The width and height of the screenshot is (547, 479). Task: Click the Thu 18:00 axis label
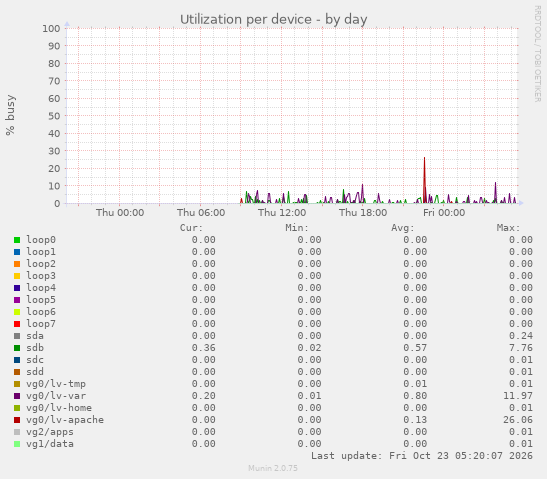point(363,212)
